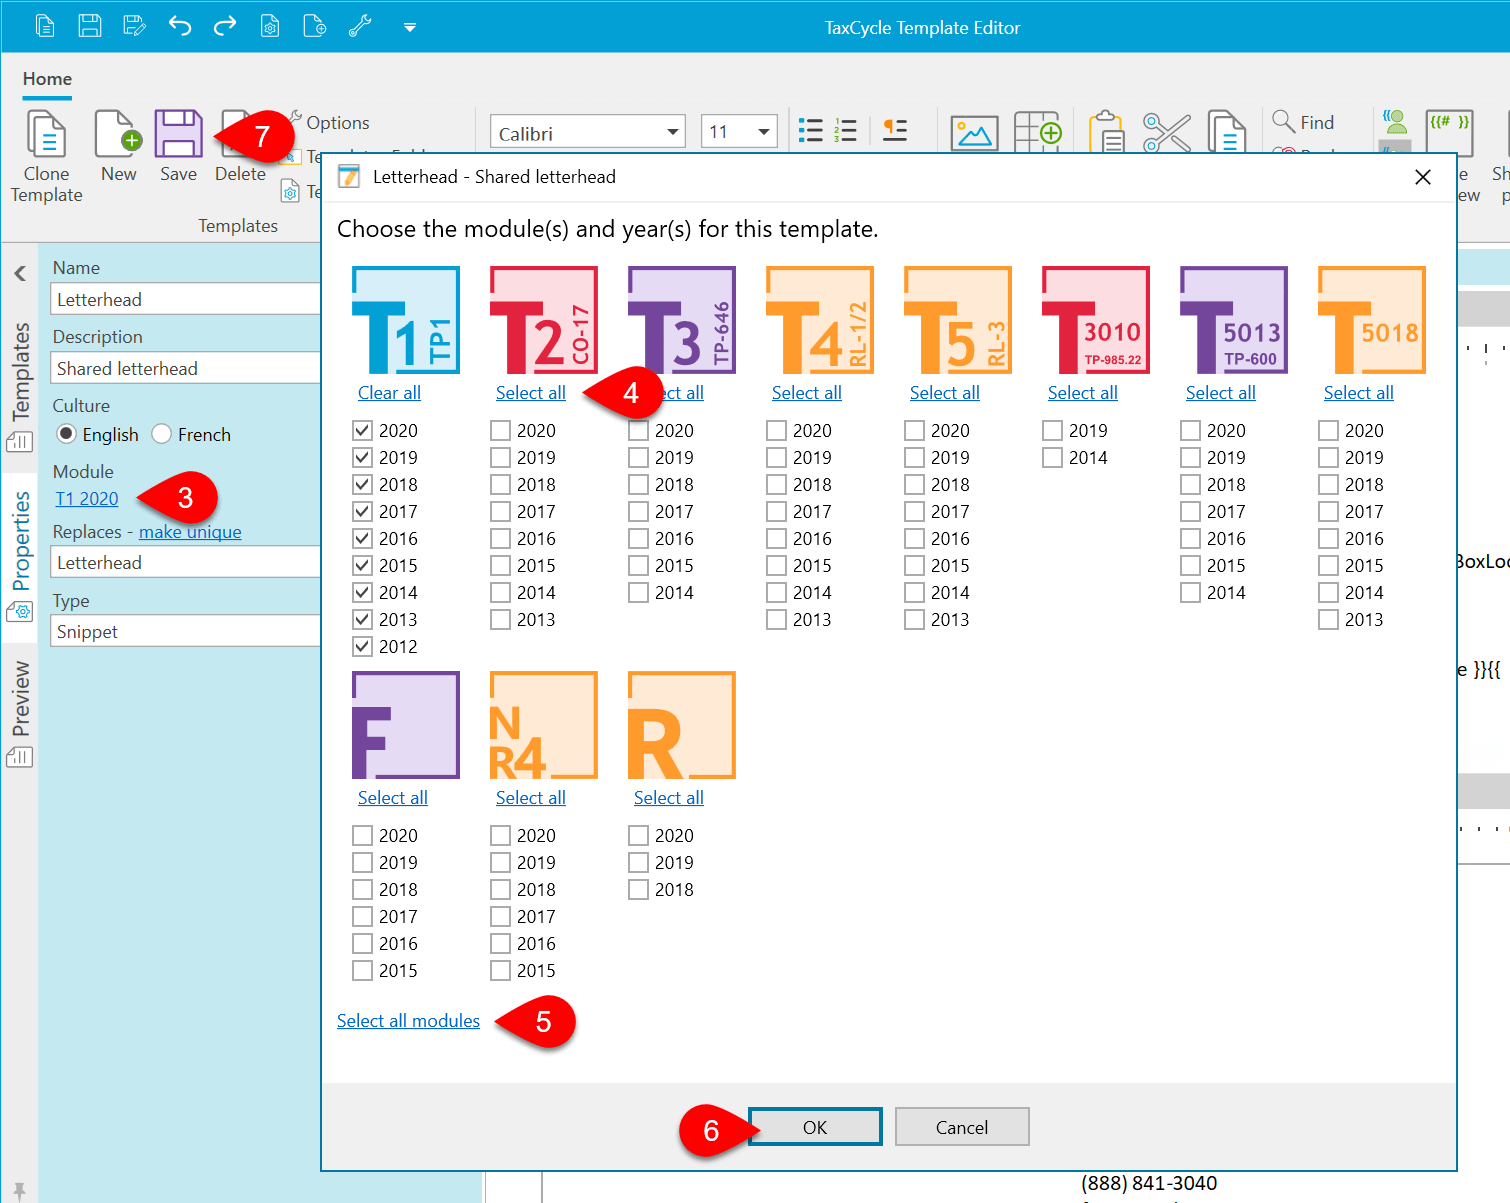Check 2014 under T3010 module

tap(1053, 458)
